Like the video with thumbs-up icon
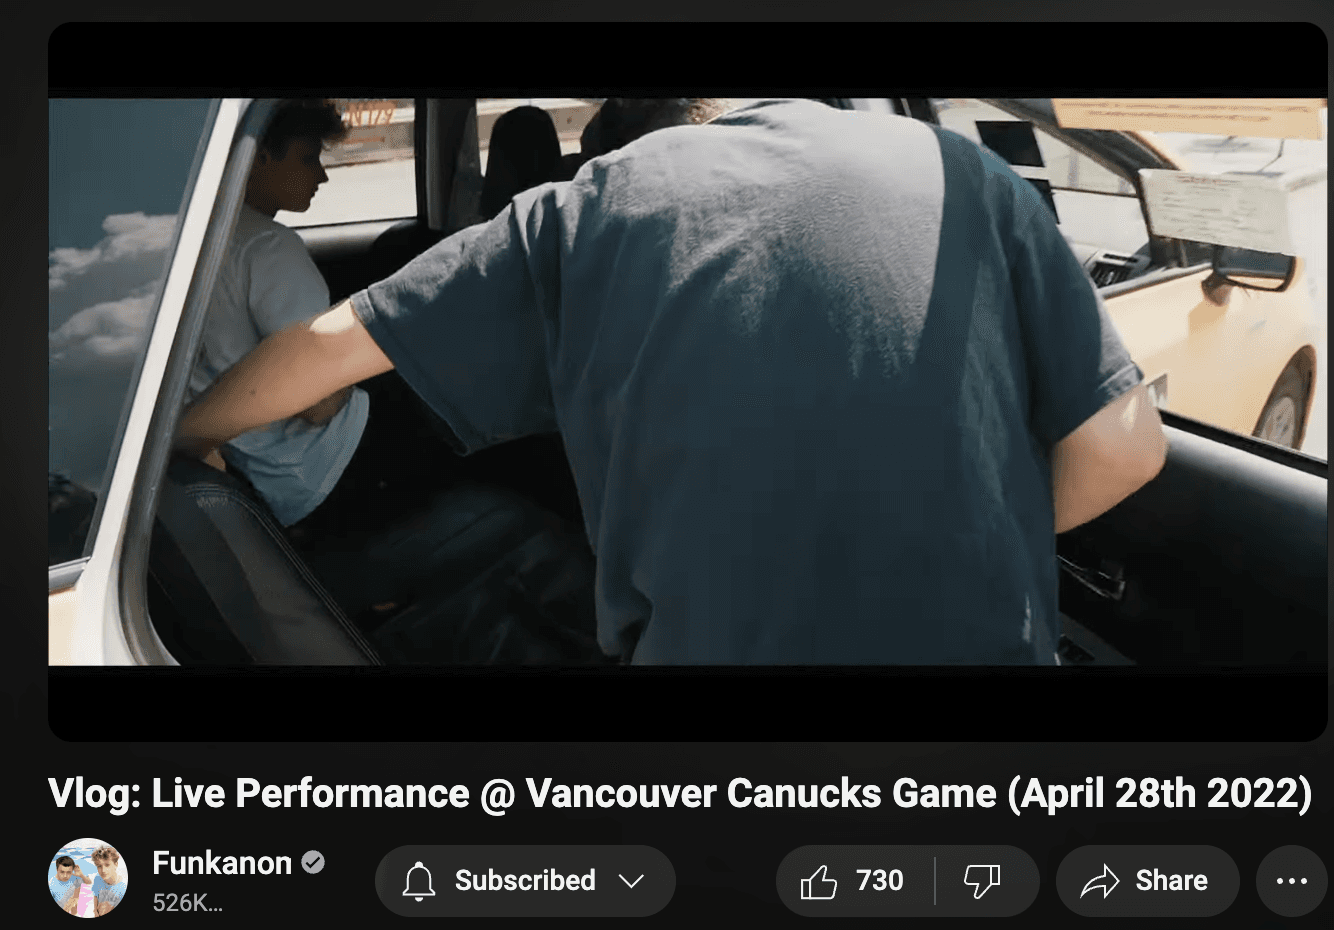This screenshot has height=930, width=1334. [x=818, y=881]
